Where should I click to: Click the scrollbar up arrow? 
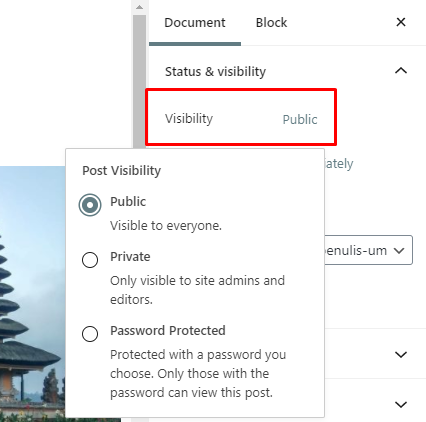(140, 7)
